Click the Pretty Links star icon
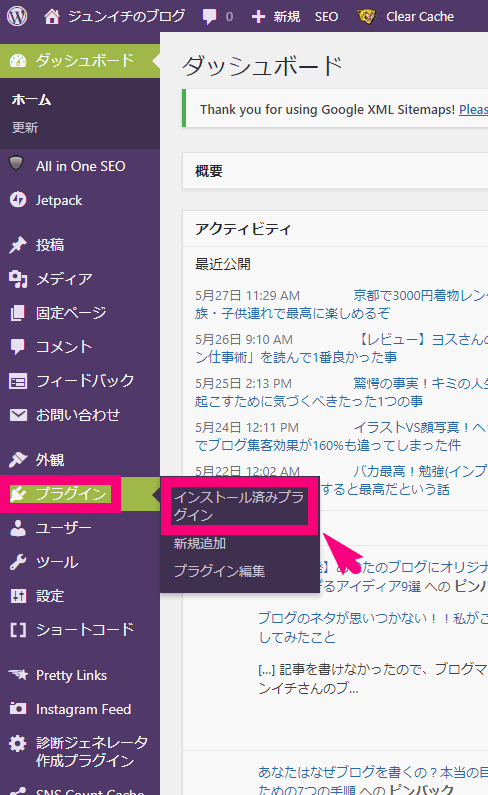 click(18, 674)
